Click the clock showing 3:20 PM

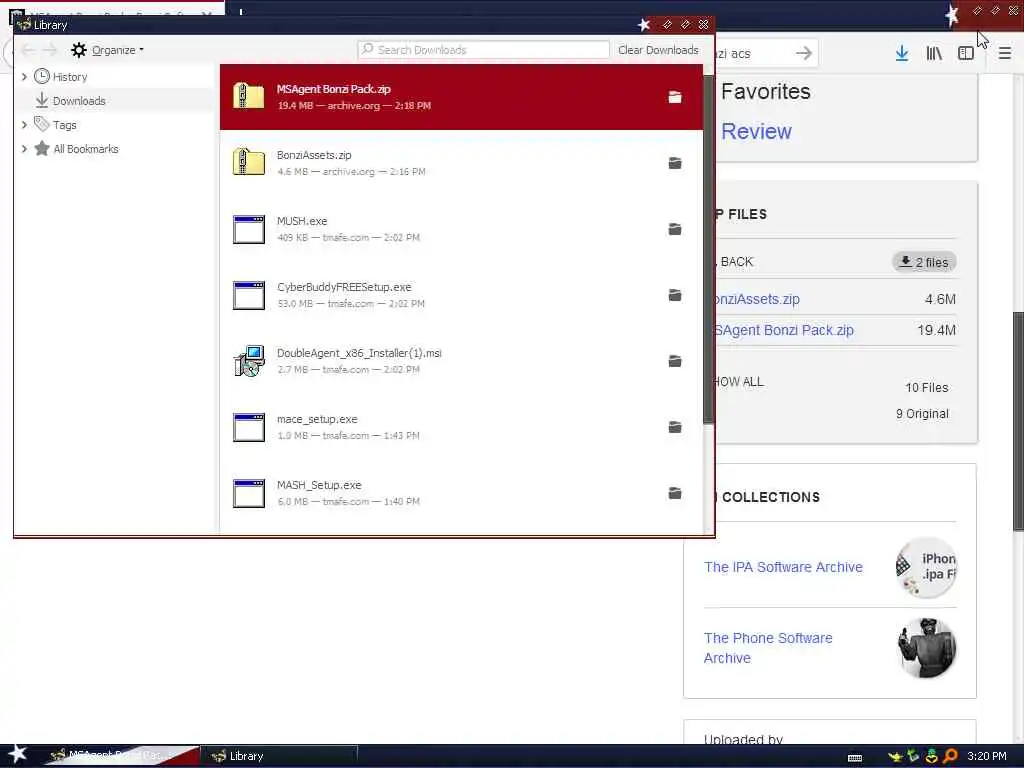(x=986, y=756)
